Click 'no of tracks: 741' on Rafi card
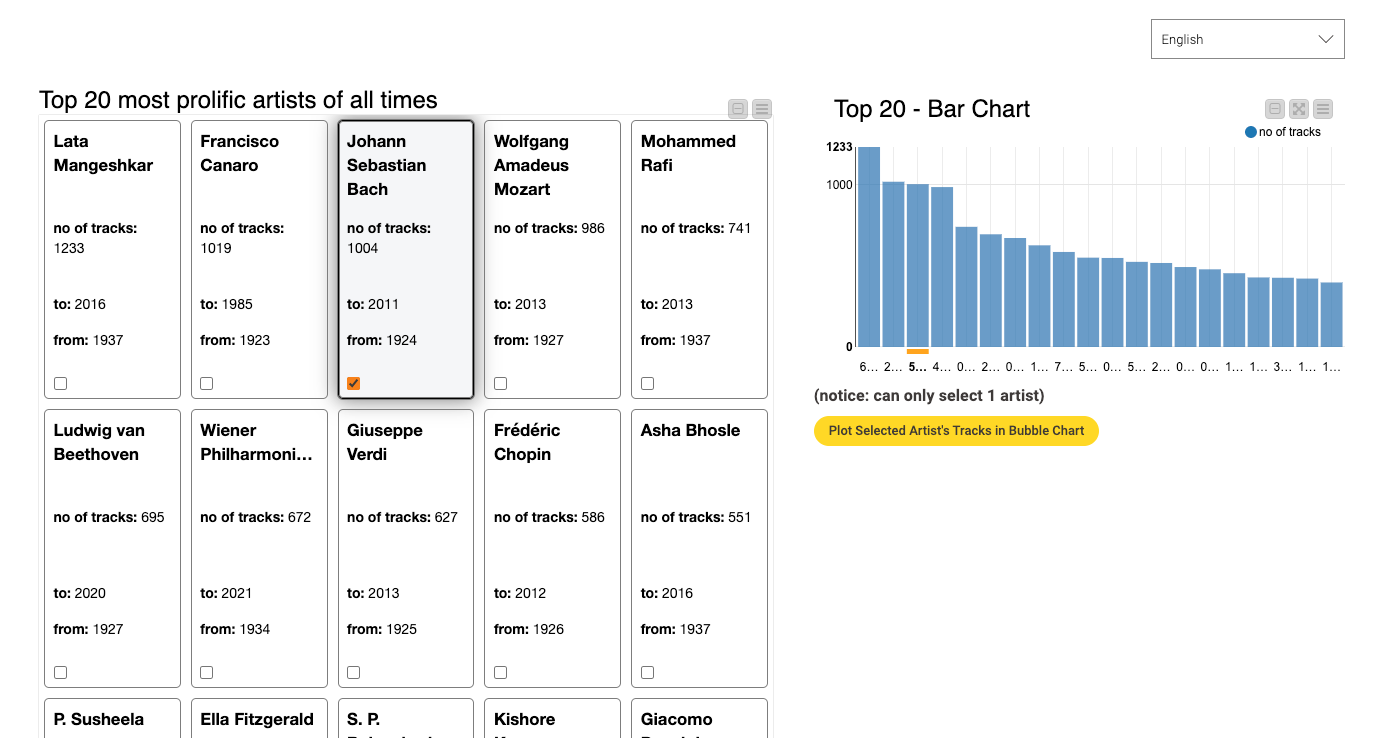 (696, 228)
